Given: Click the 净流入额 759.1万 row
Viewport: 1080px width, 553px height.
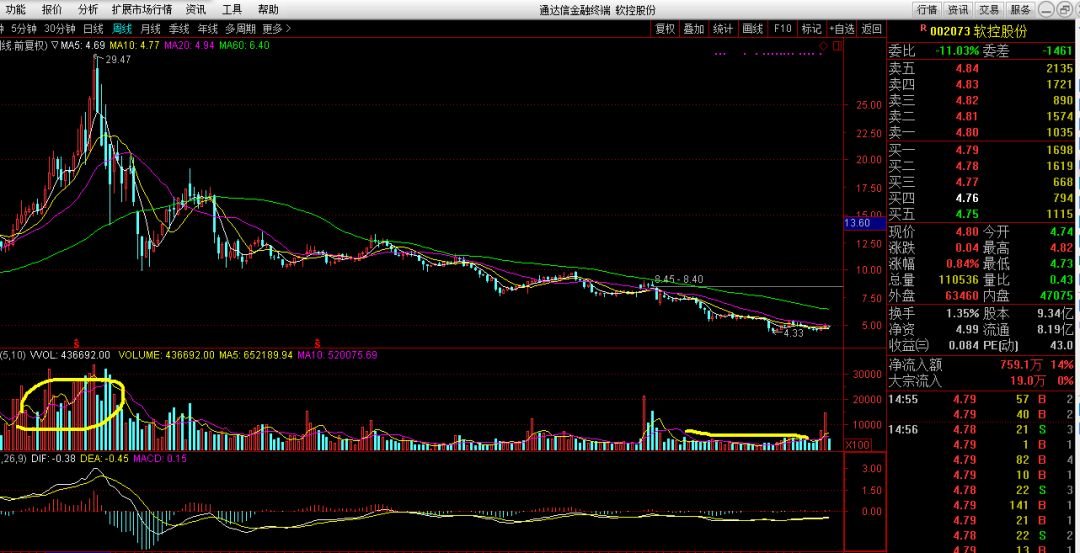Looking at the screenshot, I should (x=981, y=365).
